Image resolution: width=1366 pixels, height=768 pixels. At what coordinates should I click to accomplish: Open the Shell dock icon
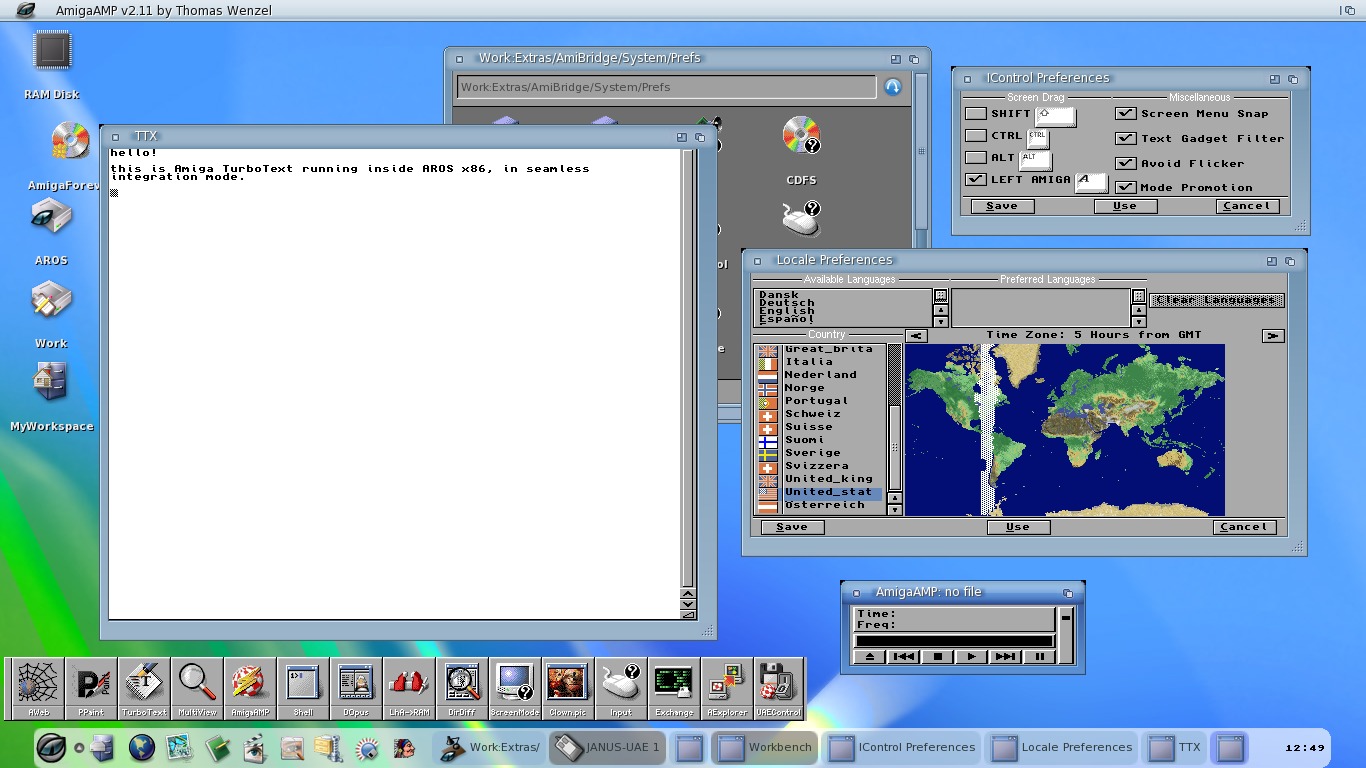pyautogui.click(x=304, y=688)
